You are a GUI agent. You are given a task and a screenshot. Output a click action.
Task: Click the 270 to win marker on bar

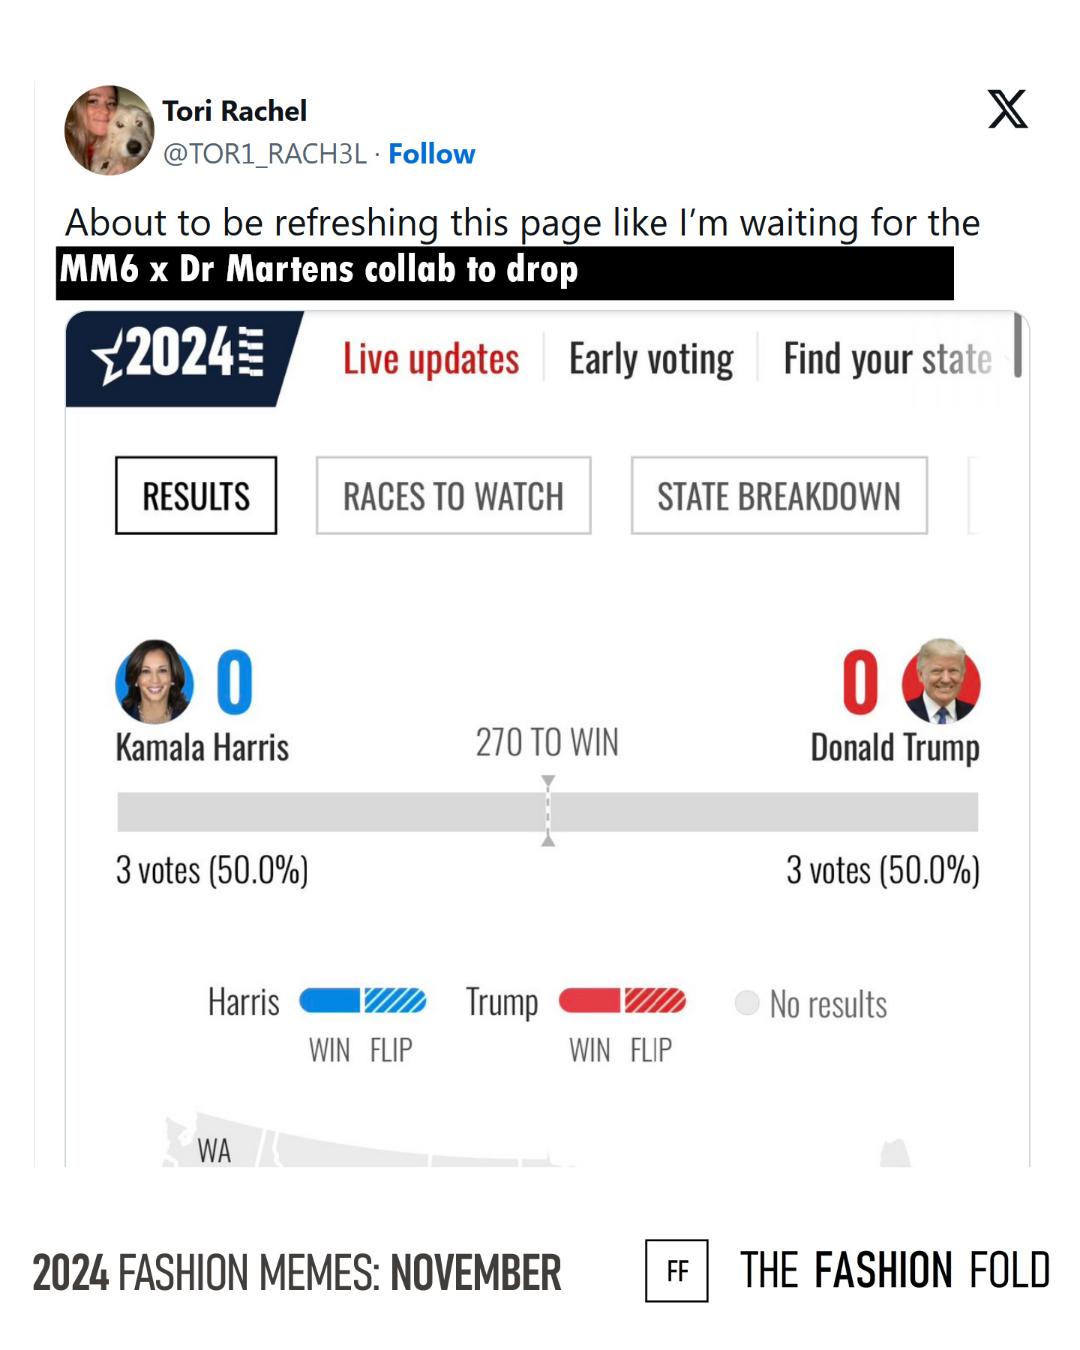coord(548,811)
